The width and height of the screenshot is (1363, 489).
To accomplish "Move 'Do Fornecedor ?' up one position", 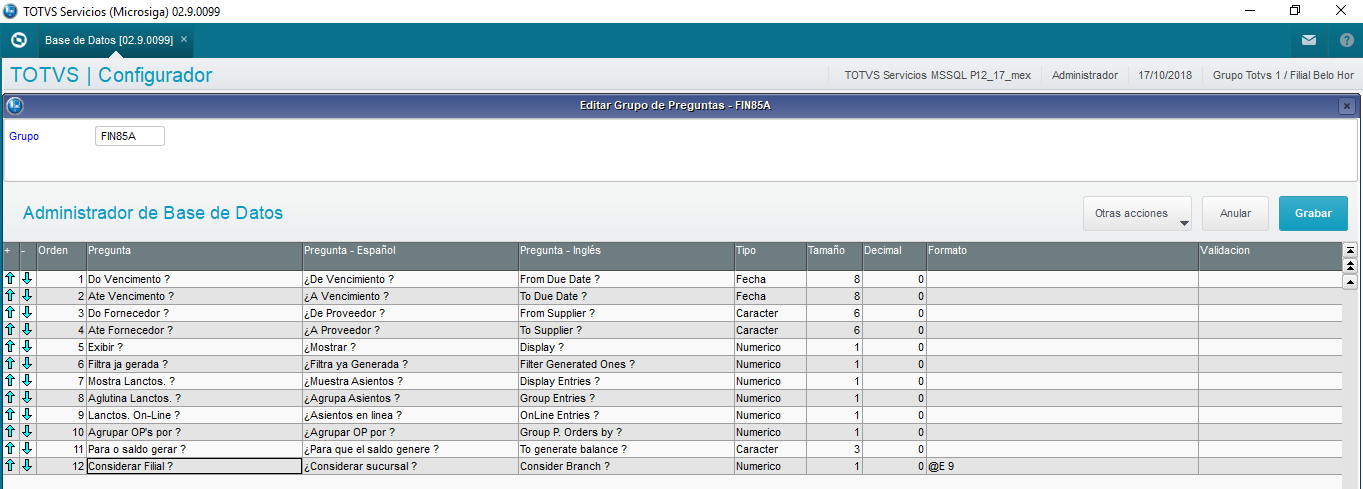I will [x=10, y=313].
